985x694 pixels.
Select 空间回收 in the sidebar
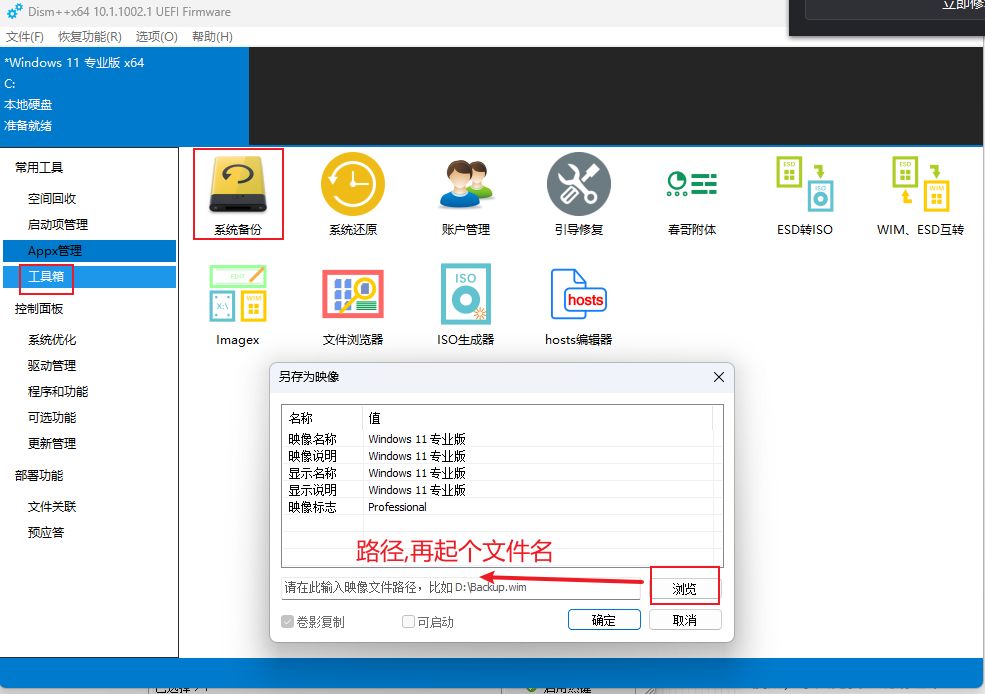point(52,199)
